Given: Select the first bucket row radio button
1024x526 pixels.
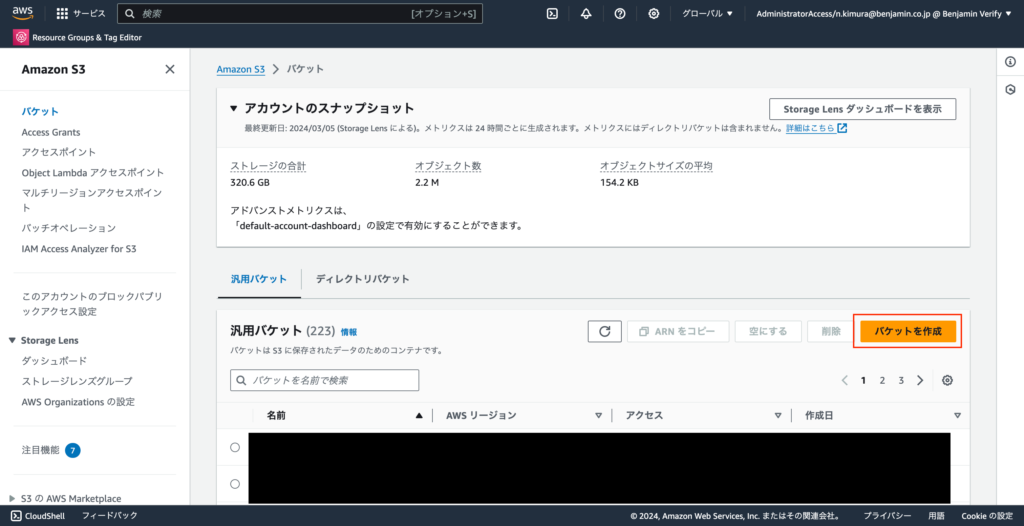Looking at the screenshot, I should 235,448.
